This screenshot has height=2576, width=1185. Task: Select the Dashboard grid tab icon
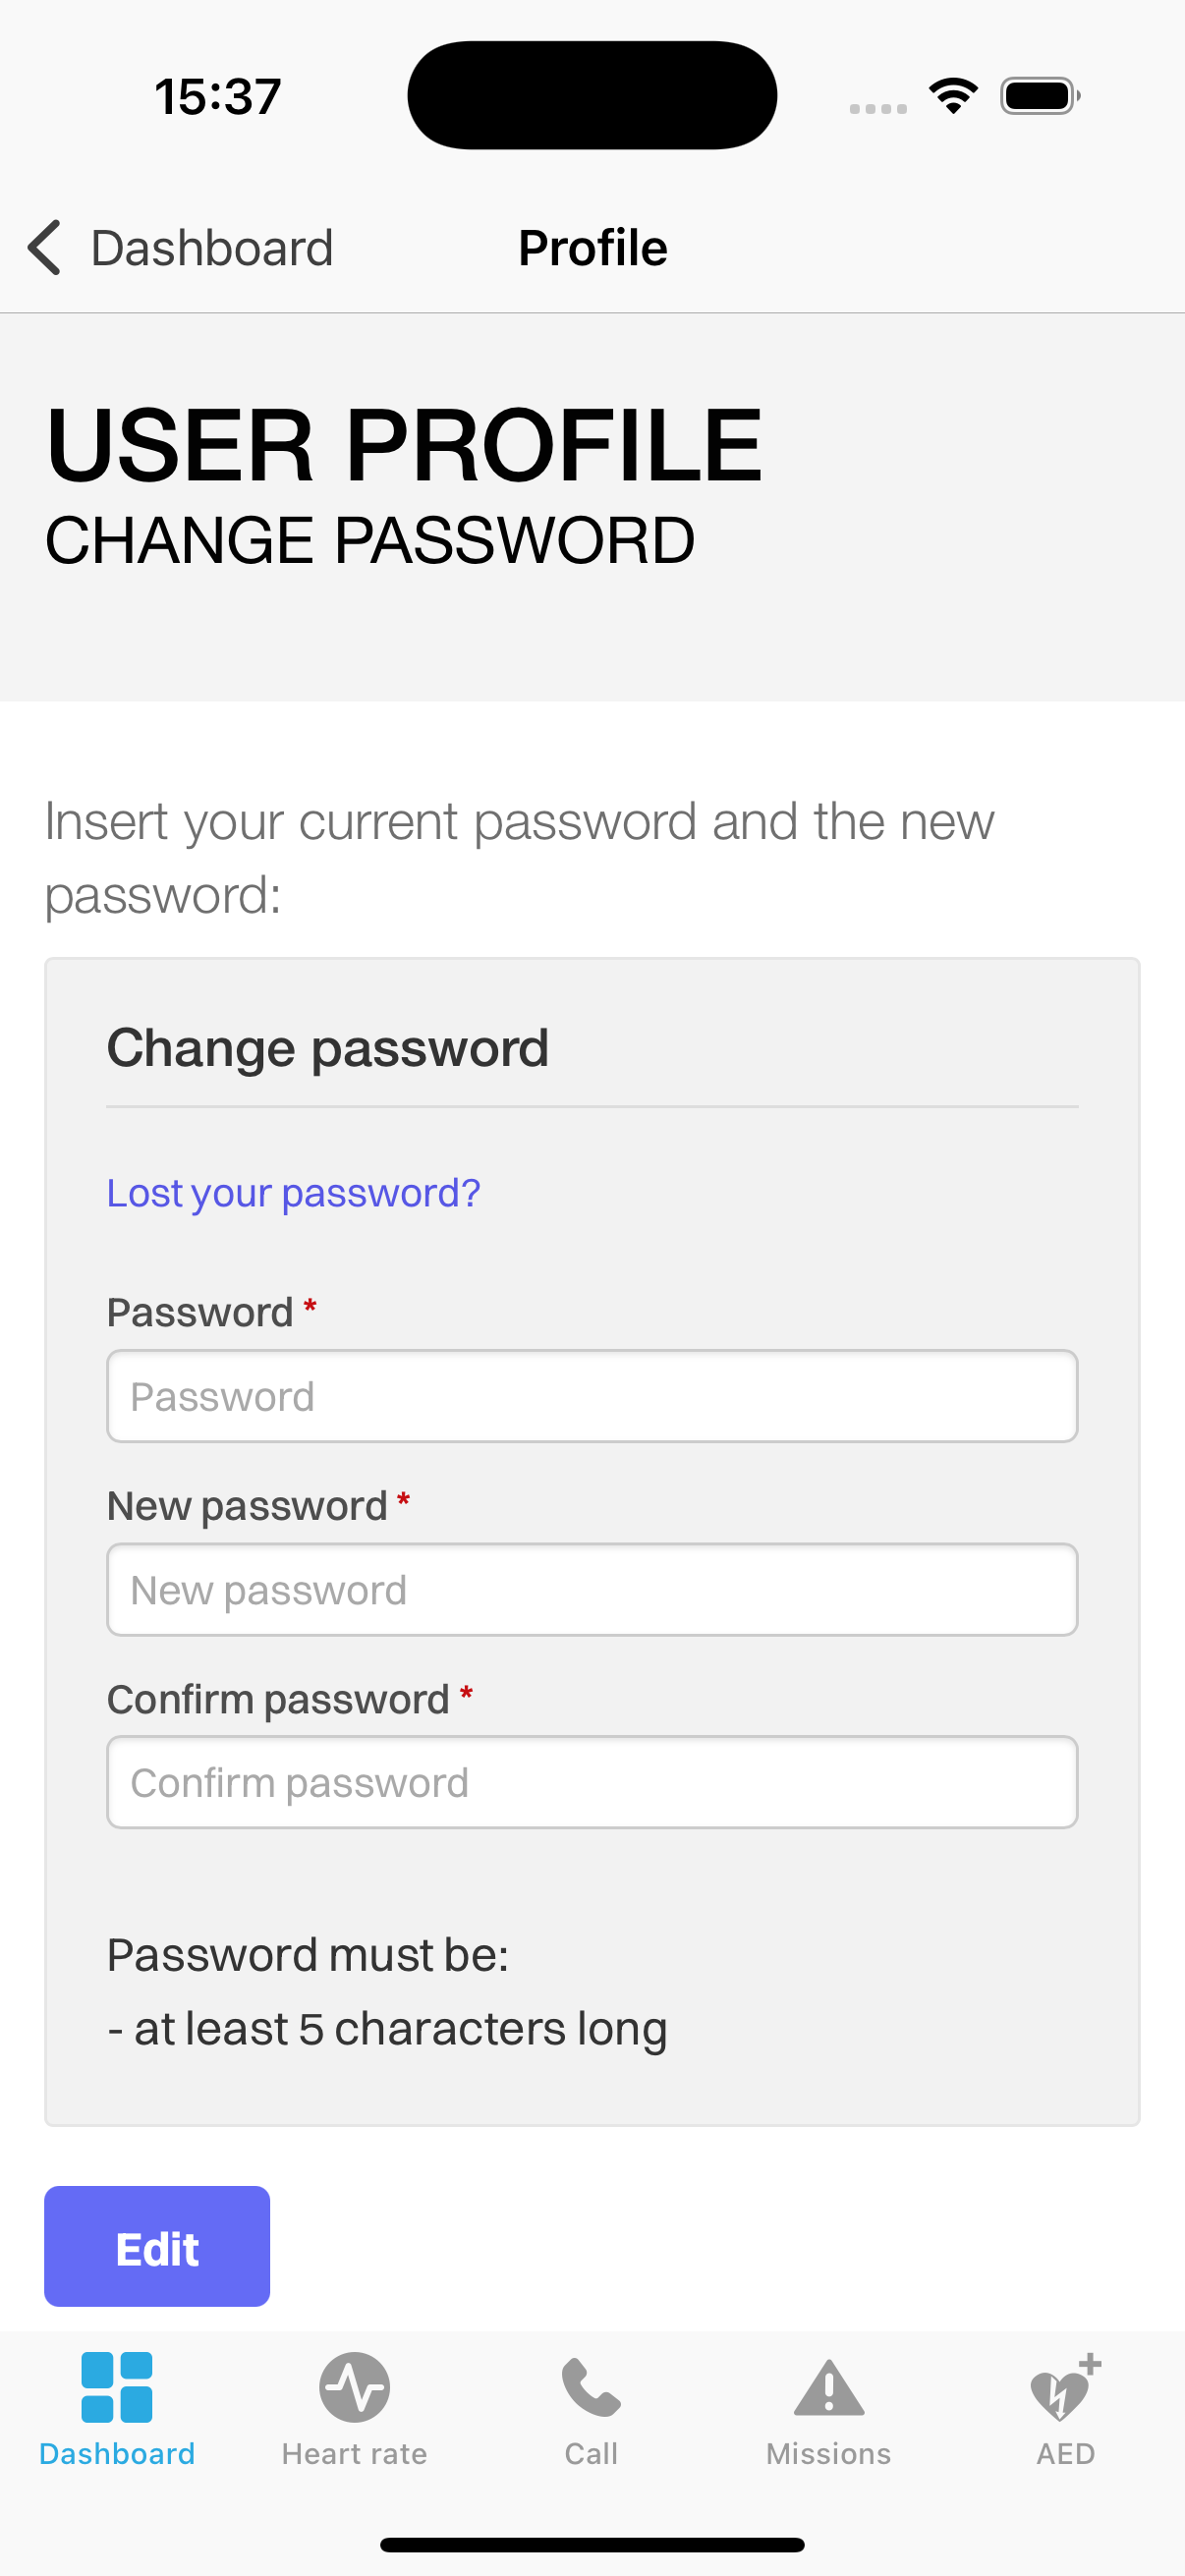point(117,2388)
